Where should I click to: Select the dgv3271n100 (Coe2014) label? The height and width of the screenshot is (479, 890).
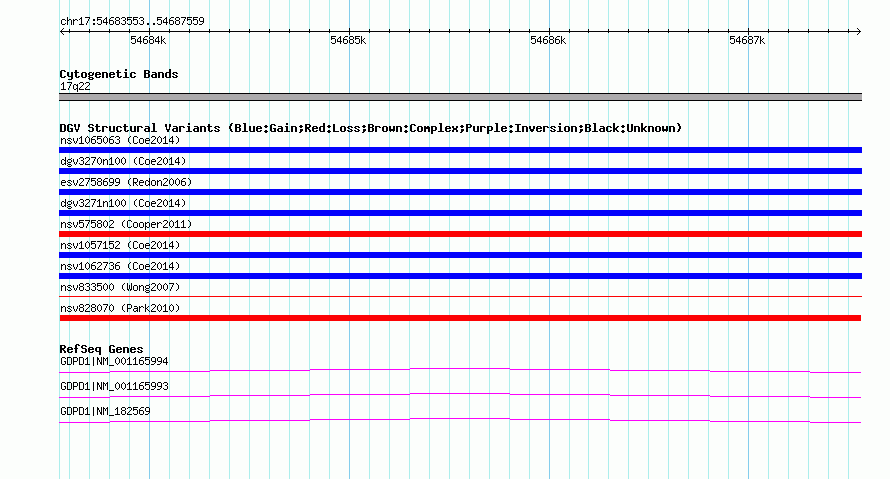pyautogui.click(x=123, y=203)
